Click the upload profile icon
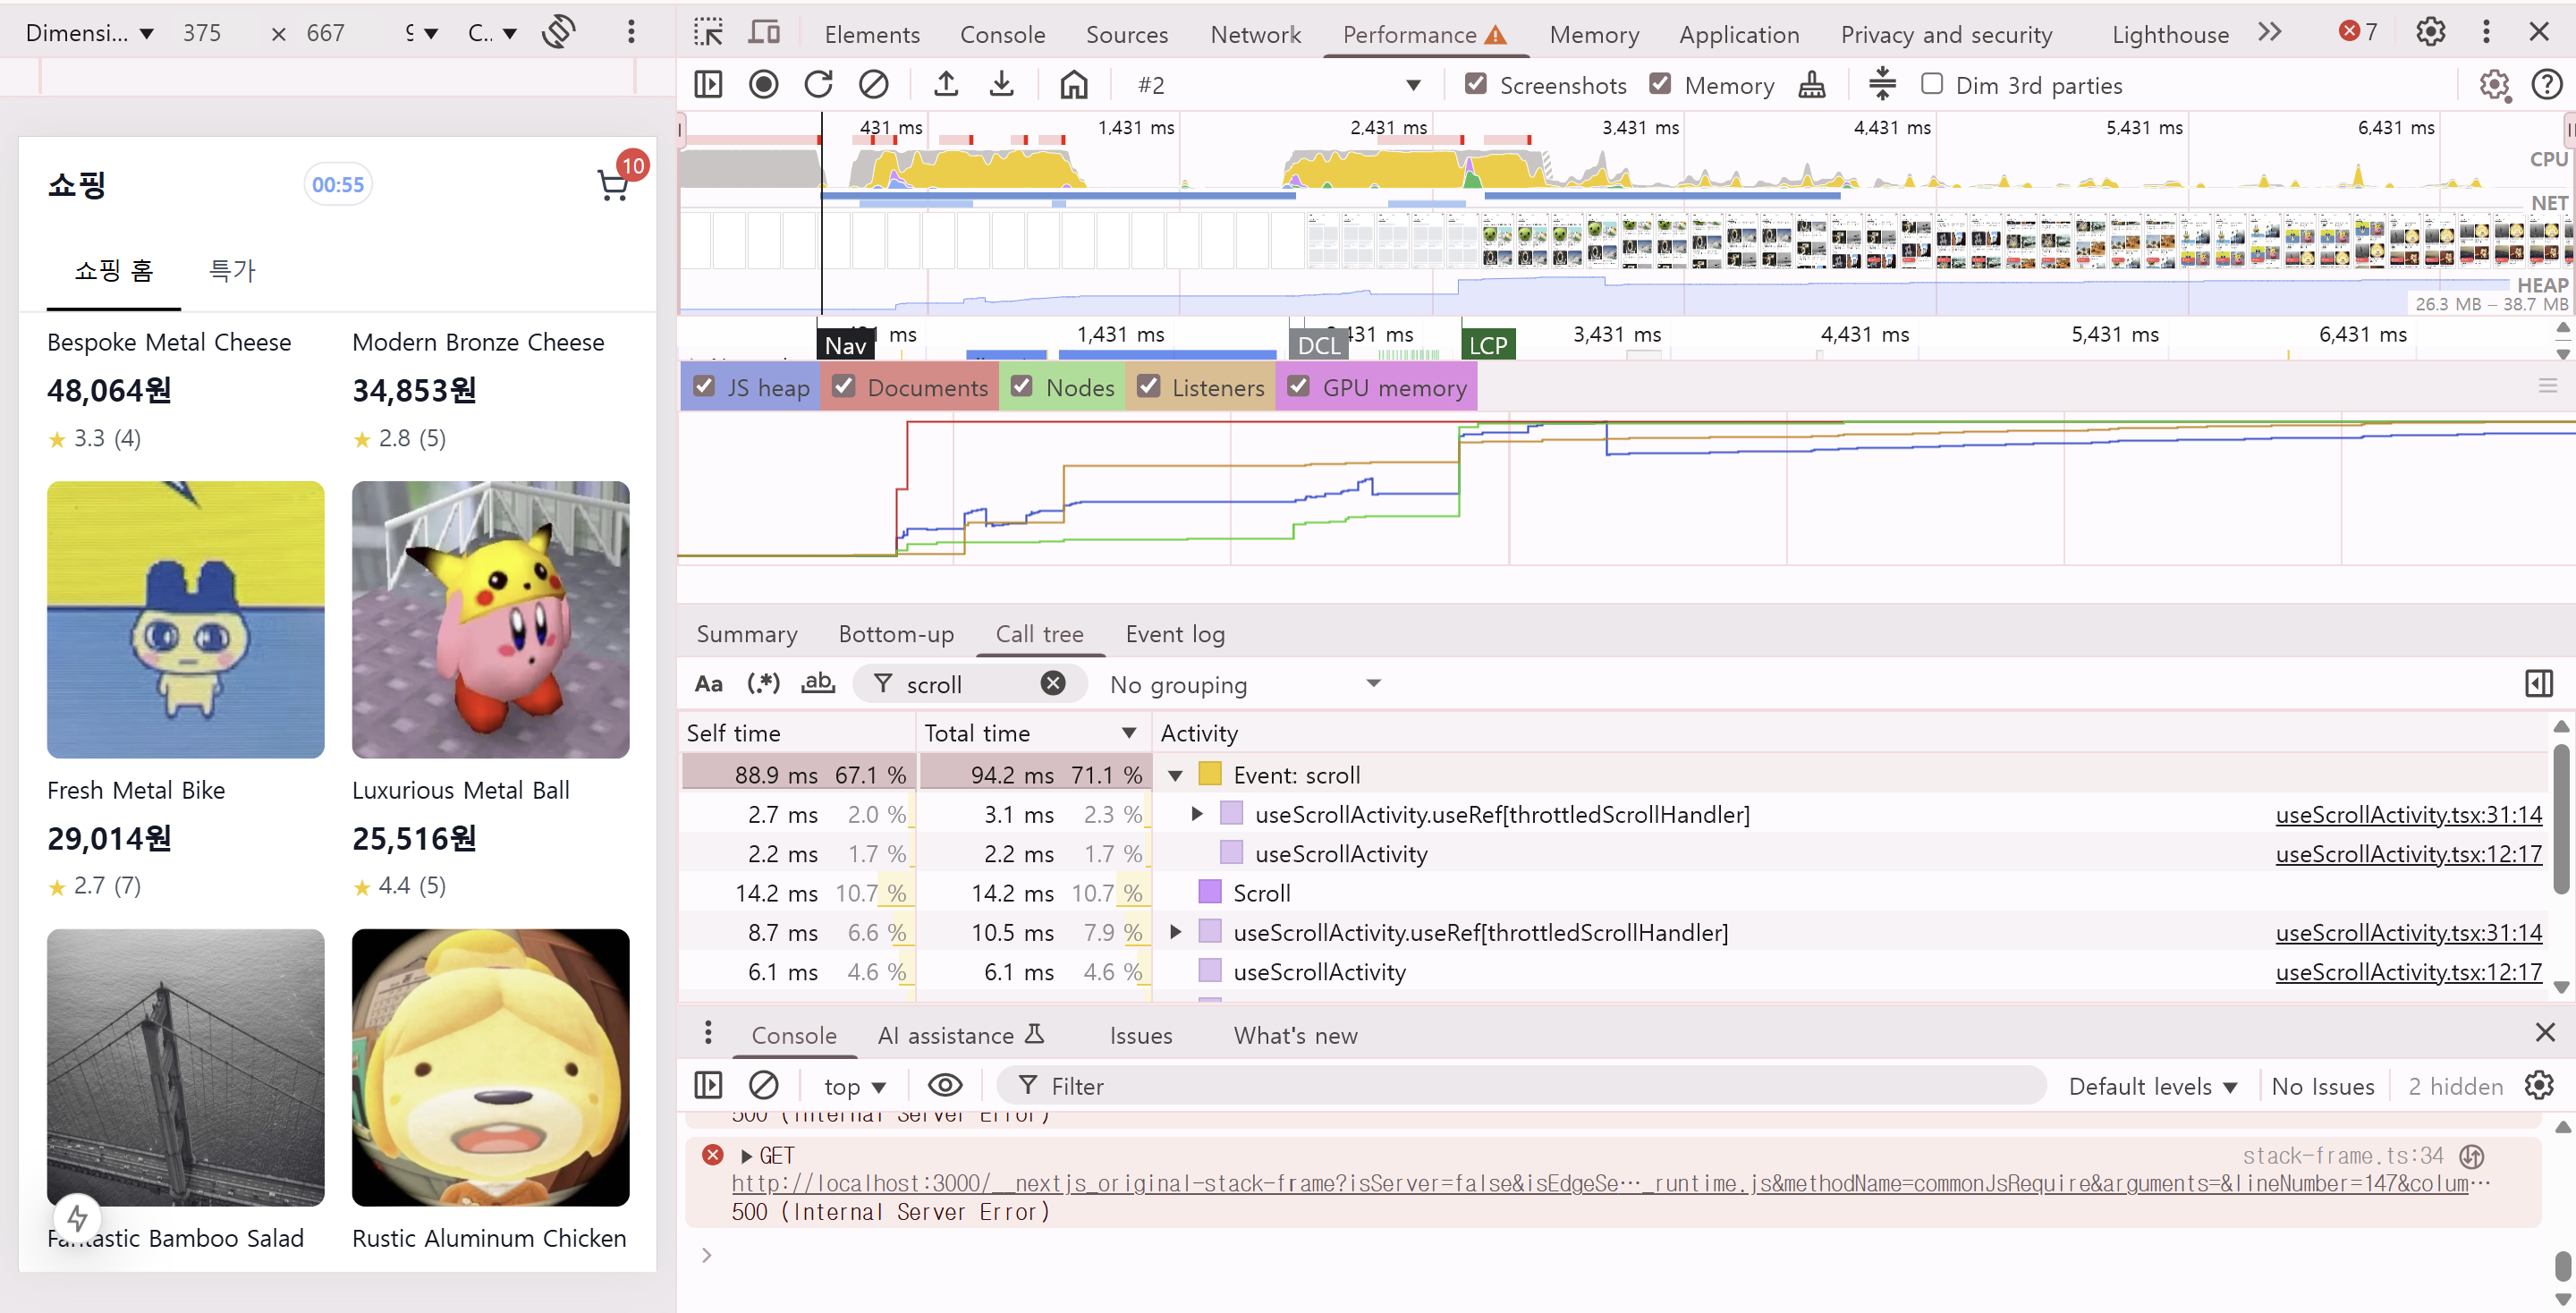 945,85
